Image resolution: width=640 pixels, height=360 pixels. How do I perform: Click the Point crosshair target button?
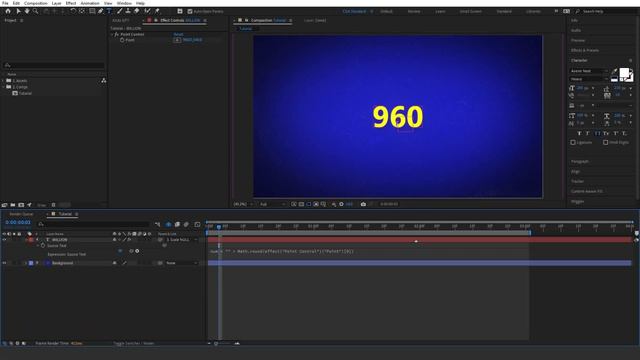[177, 40]
